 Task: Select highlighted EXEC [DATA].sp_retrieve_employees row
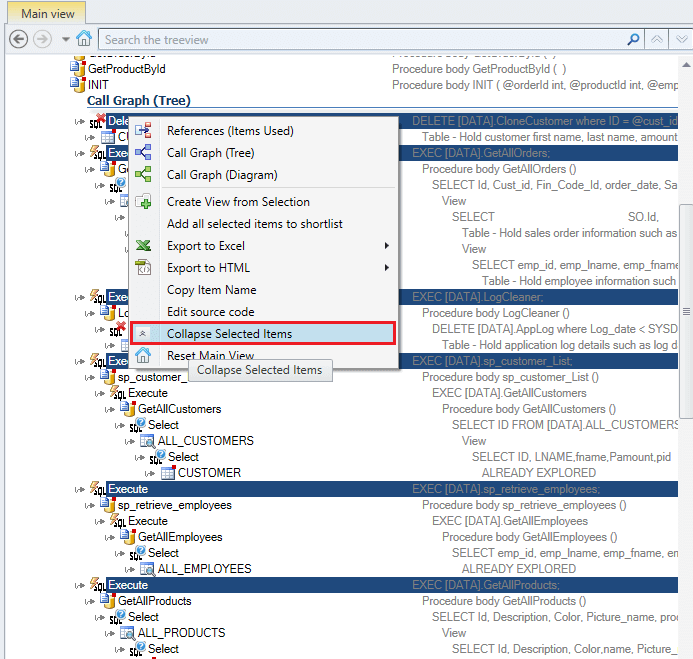click(x=392, y=489)
